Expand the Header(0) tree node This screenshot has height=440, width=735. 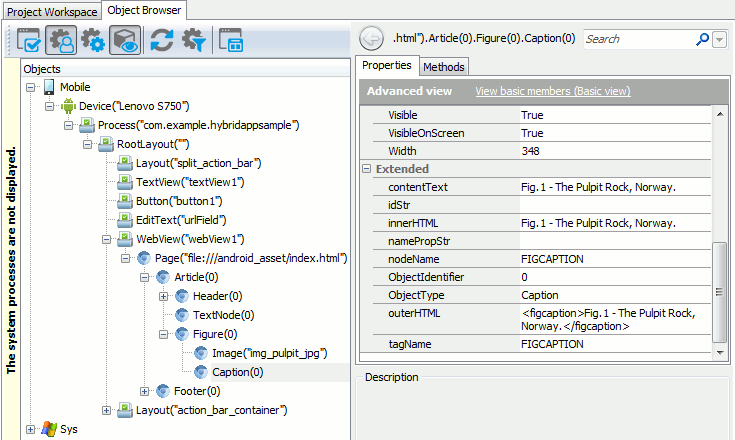[163, 296]
